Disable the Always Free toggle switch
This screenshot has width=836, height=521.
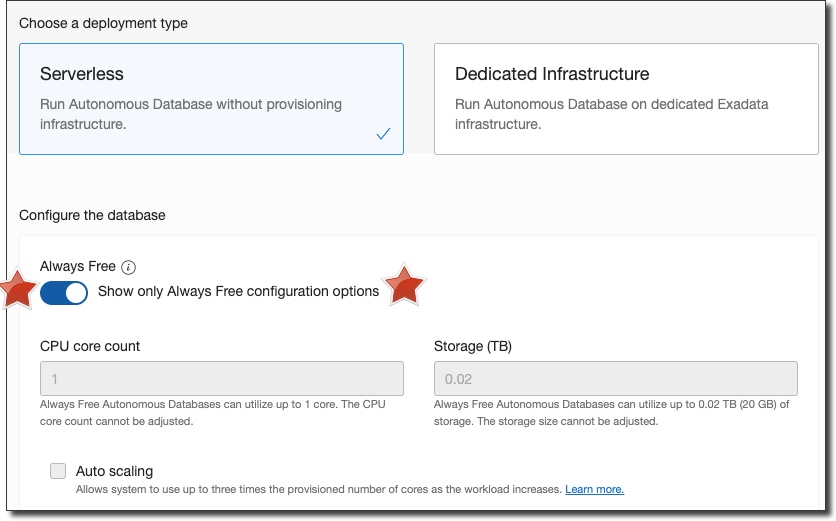(x=64, y=292)
